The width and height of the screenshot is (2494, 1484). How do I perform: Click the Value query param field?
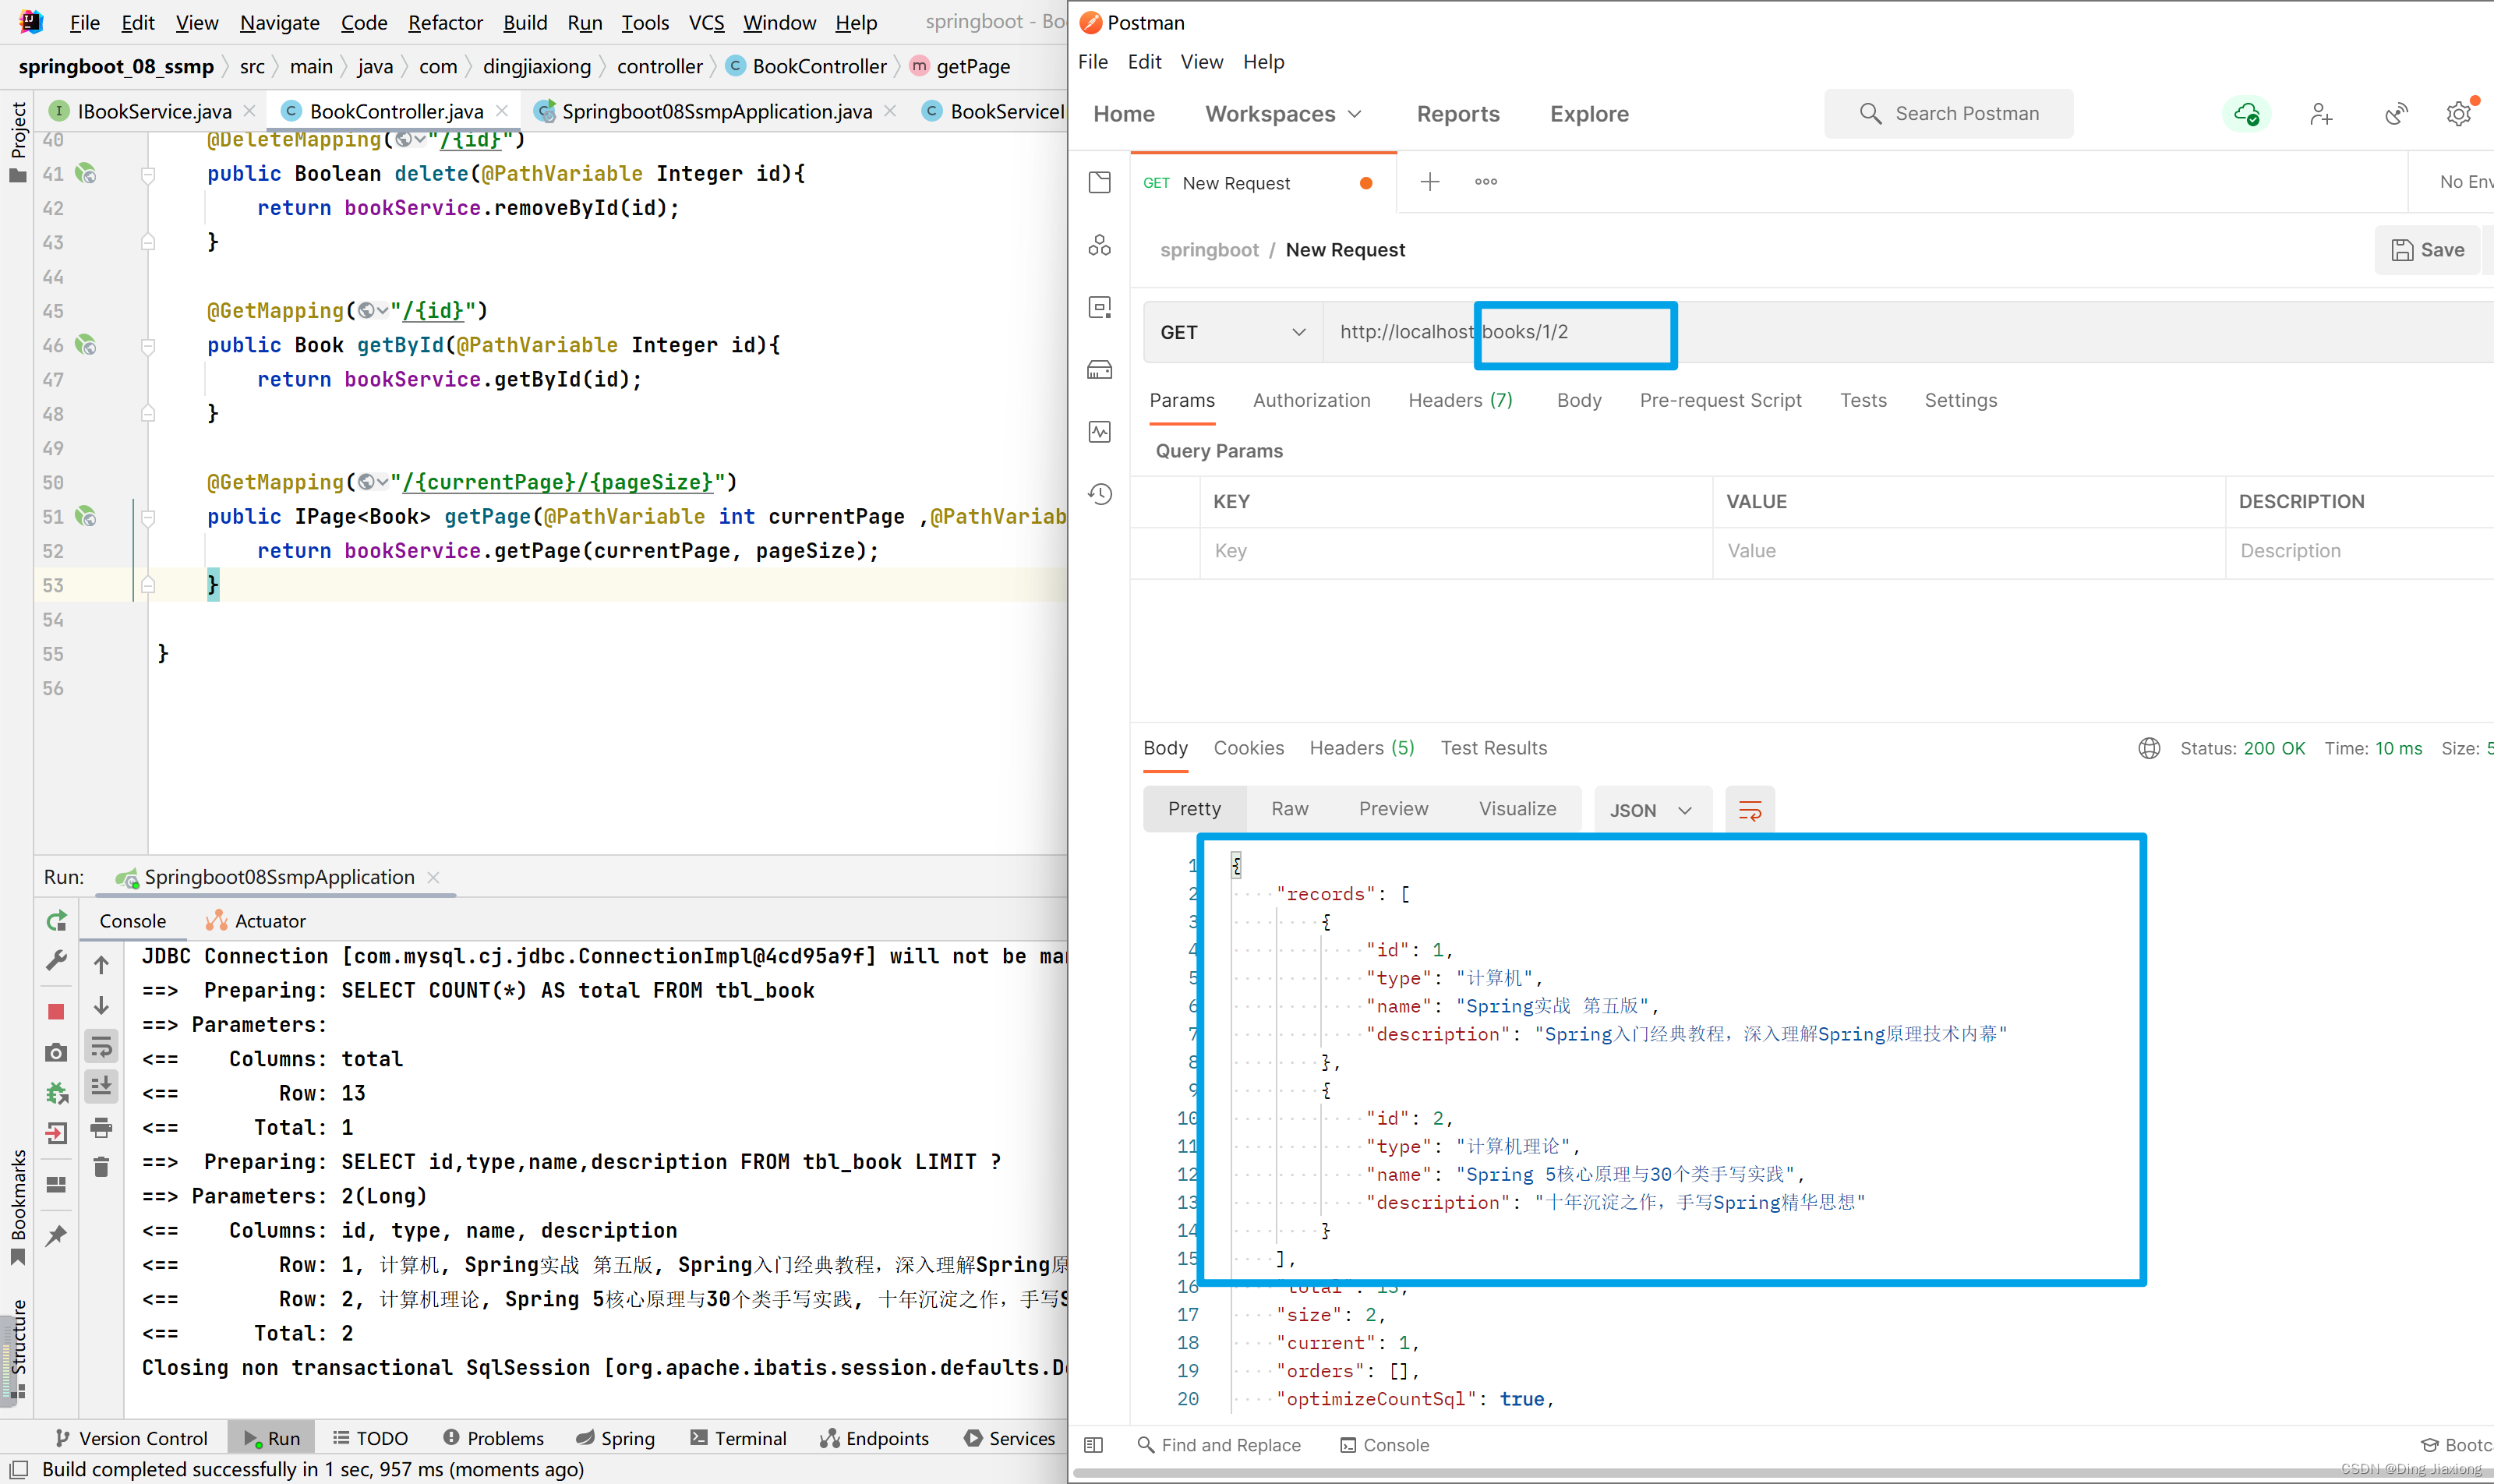tap(1968, 551)
